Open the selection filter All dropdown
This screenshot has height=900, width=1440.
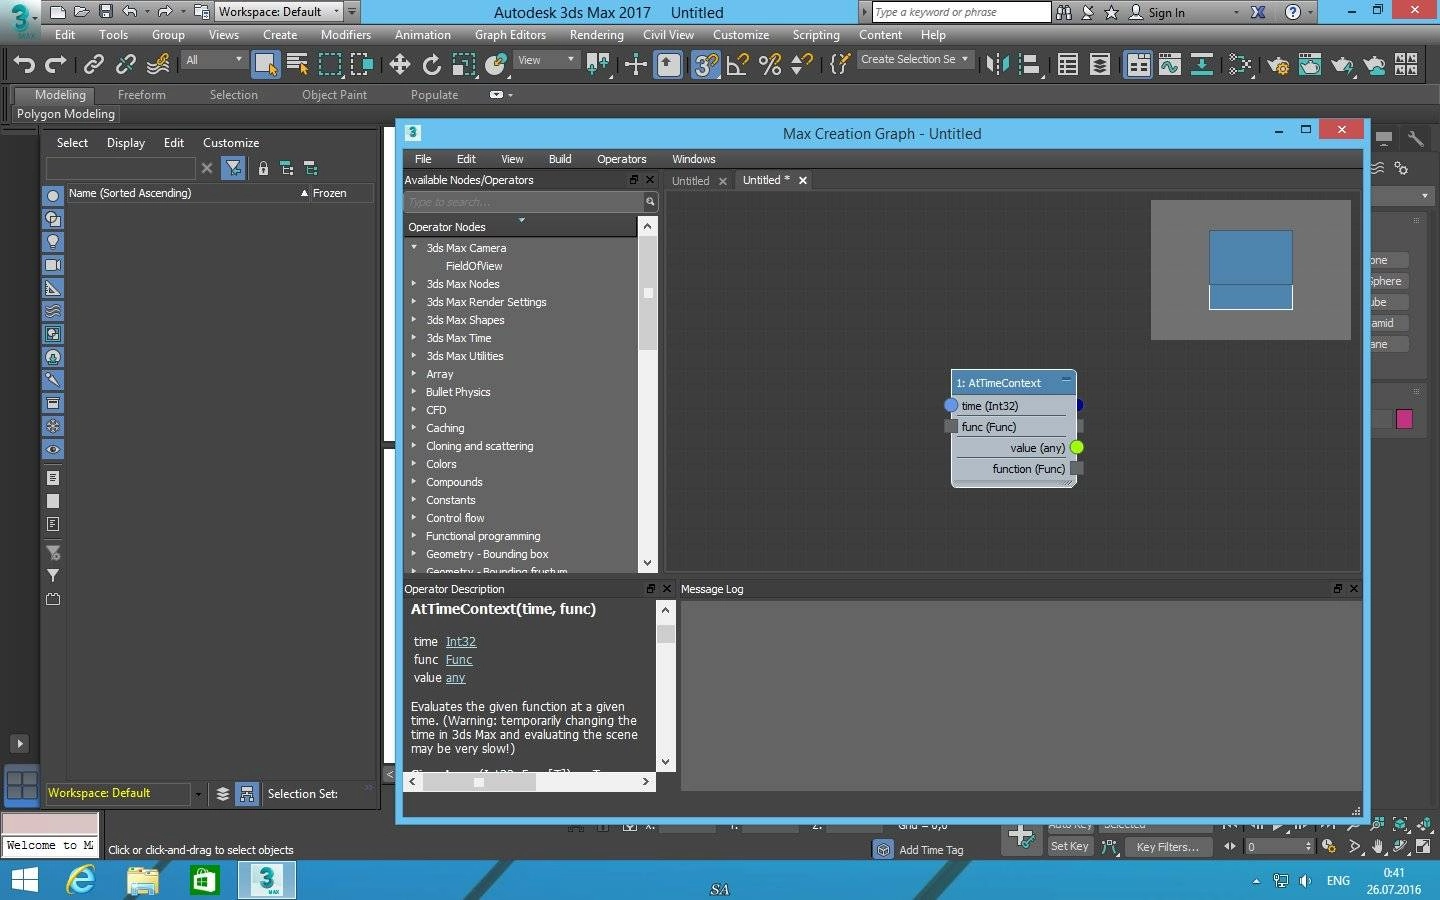(214, 60)
